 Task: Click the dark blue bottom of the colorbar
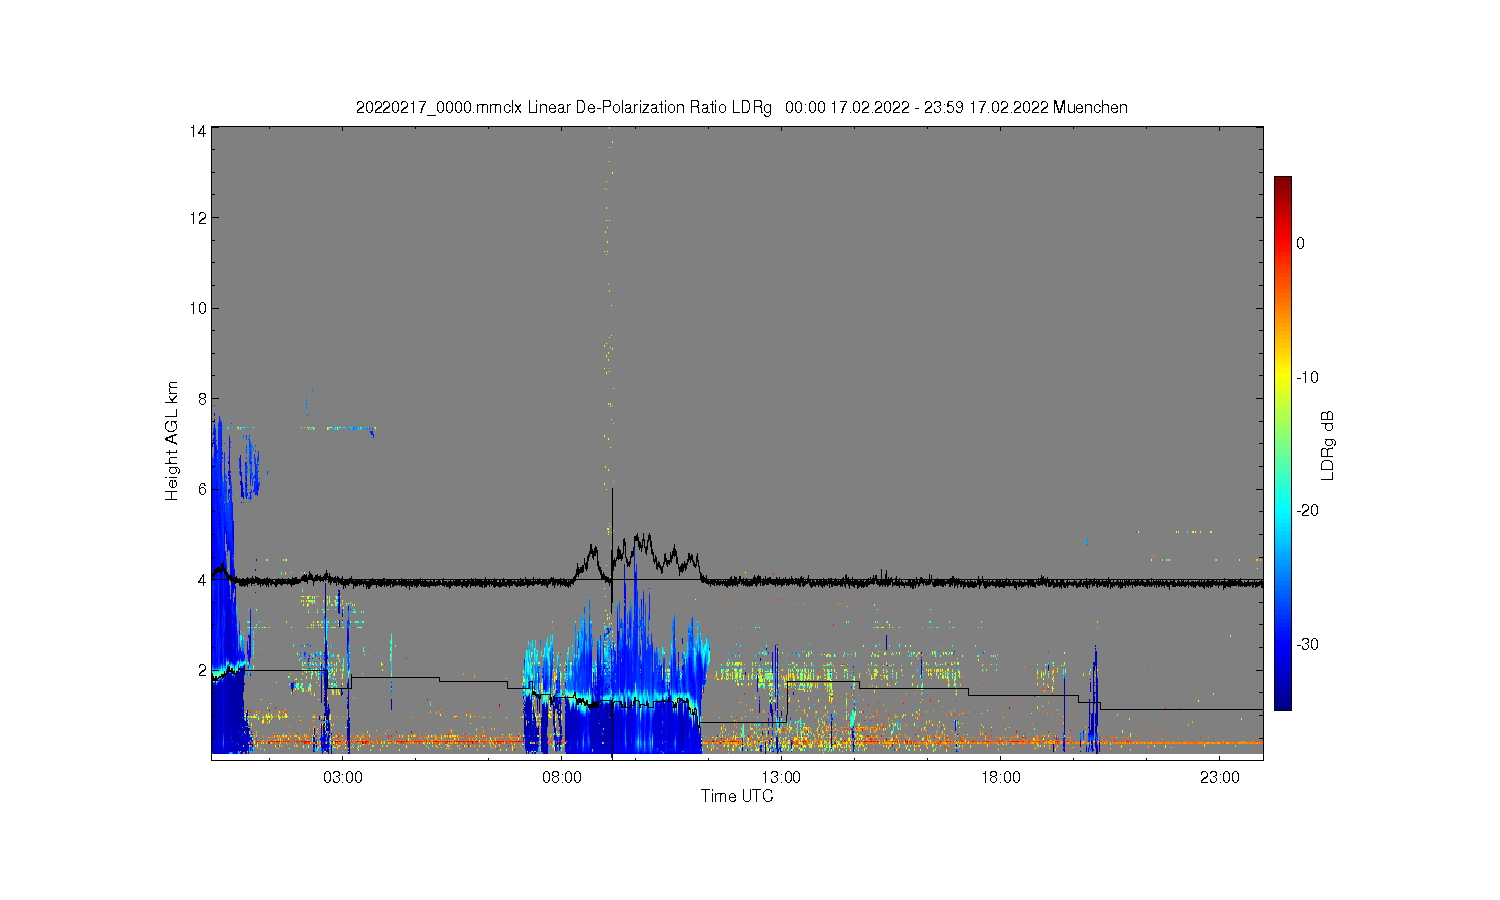[1283, 700]
